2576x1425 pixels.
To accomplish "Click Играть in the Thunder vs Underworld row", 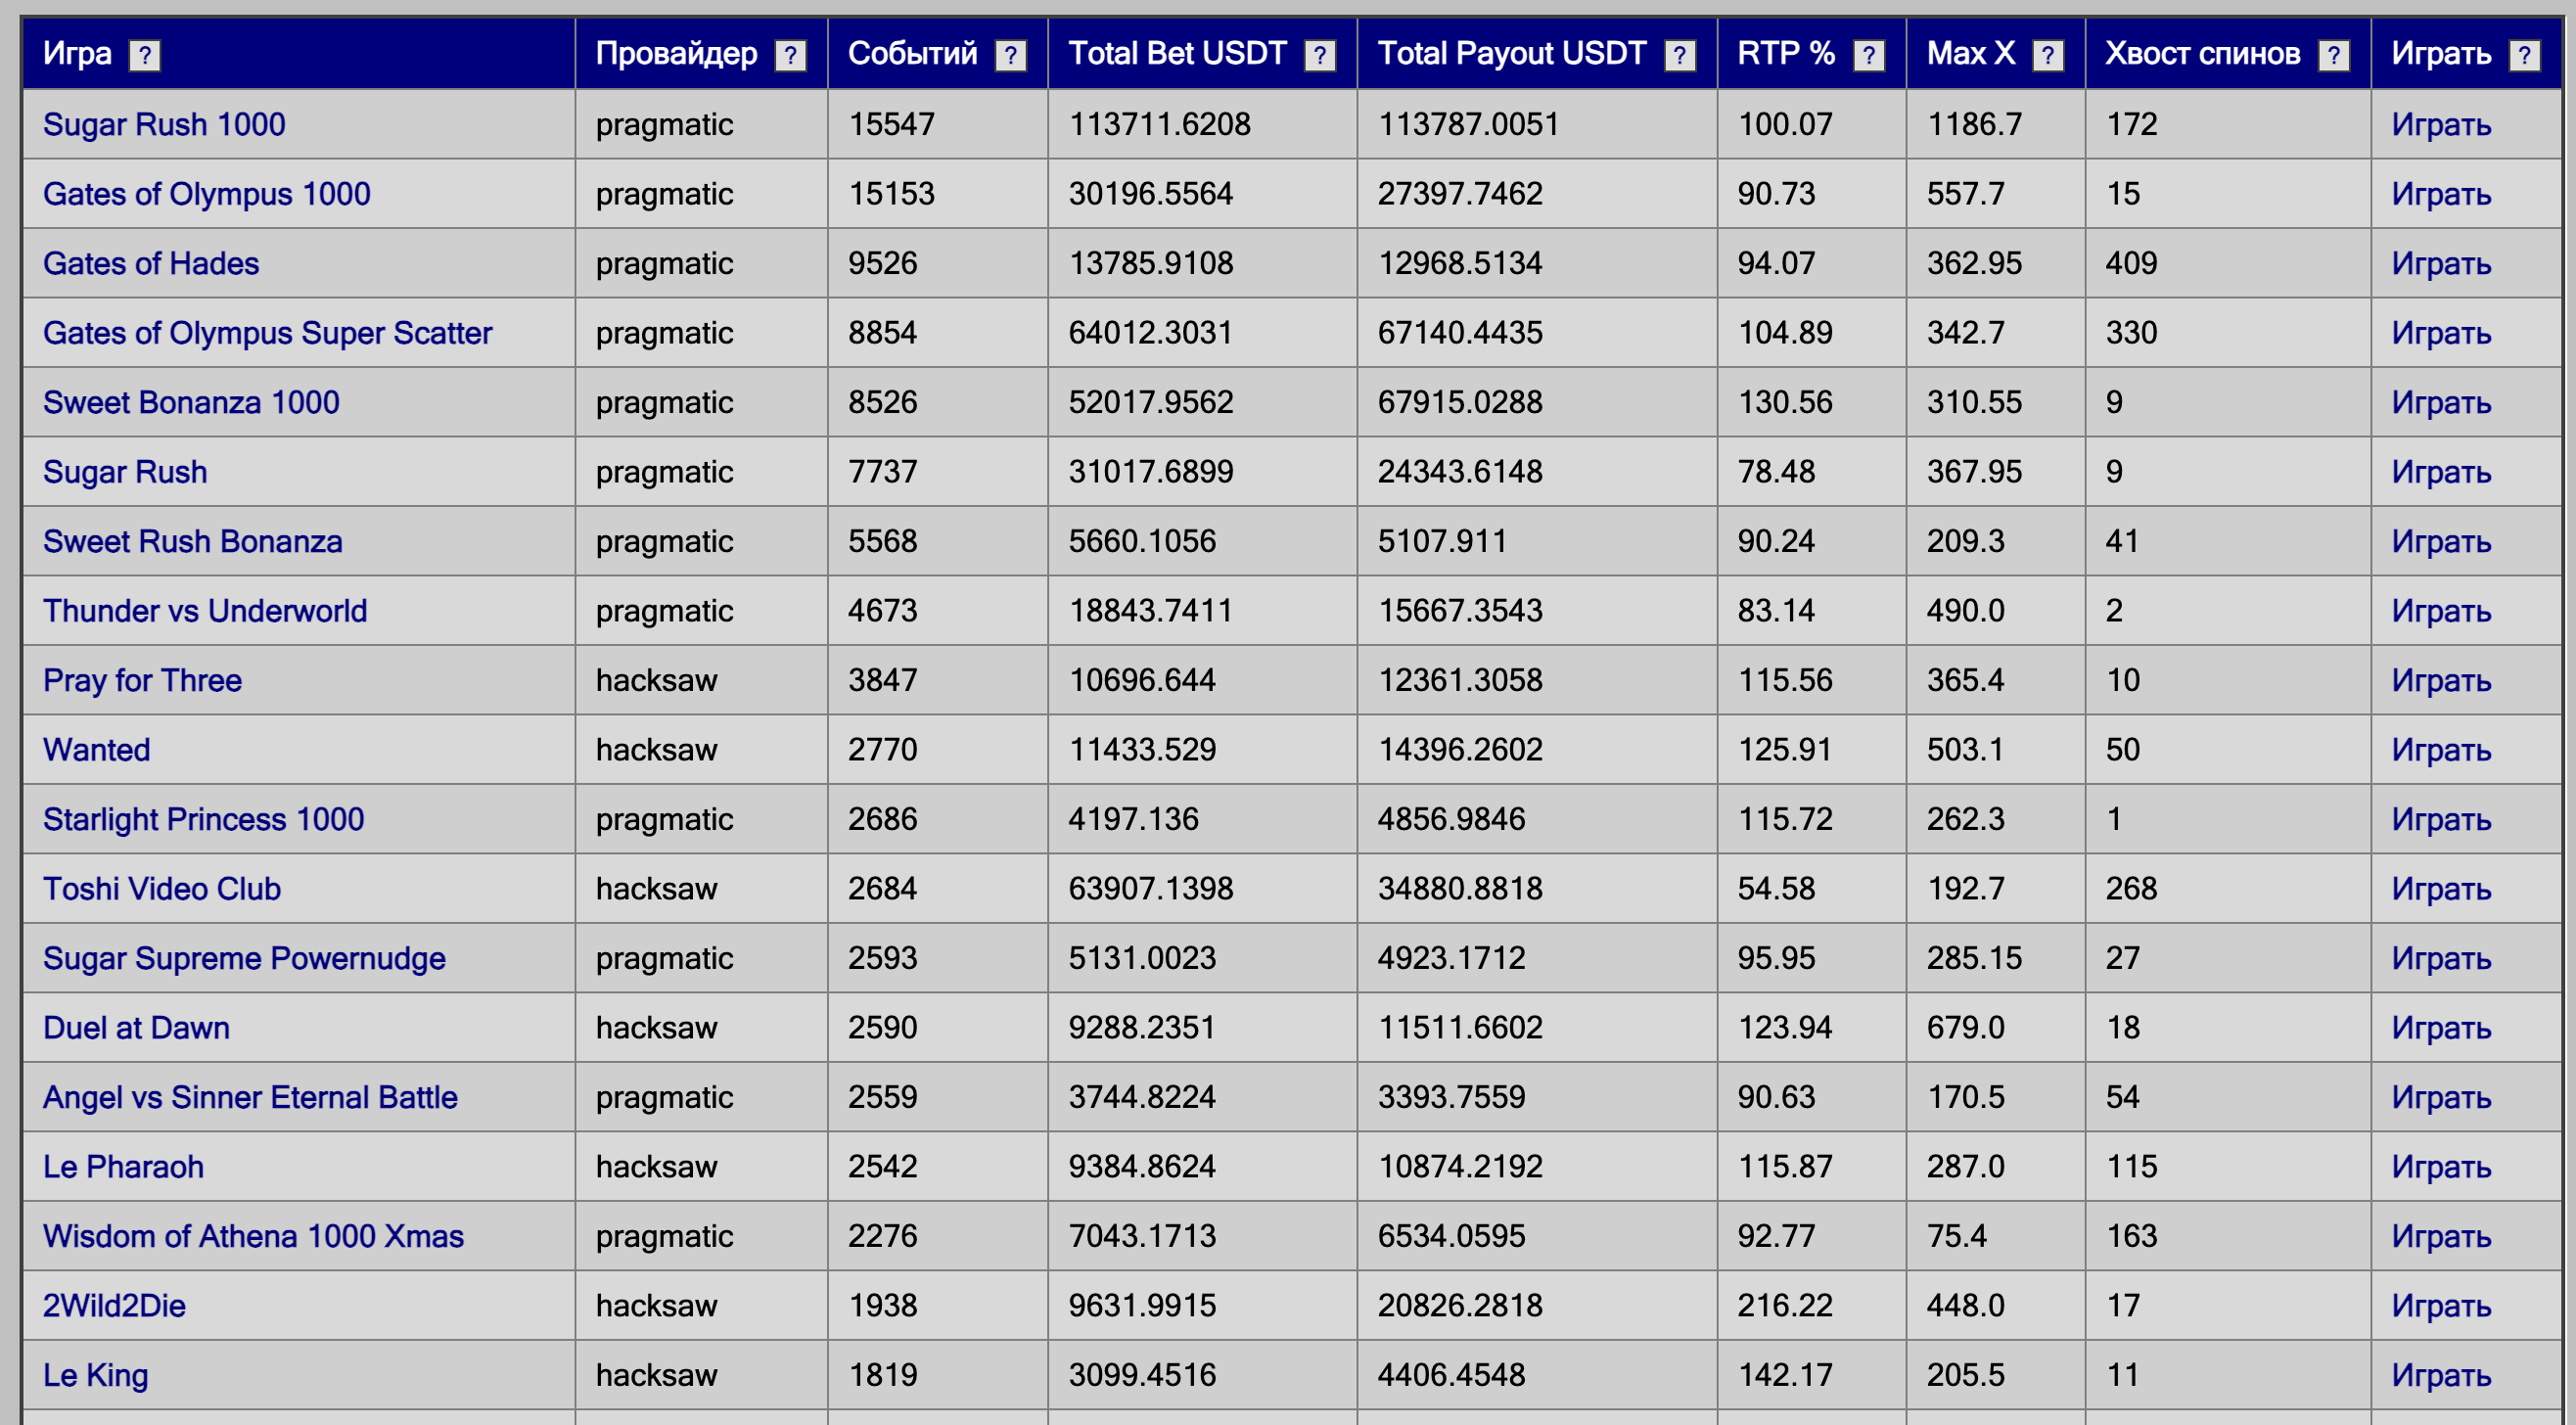I will 2440,611.
